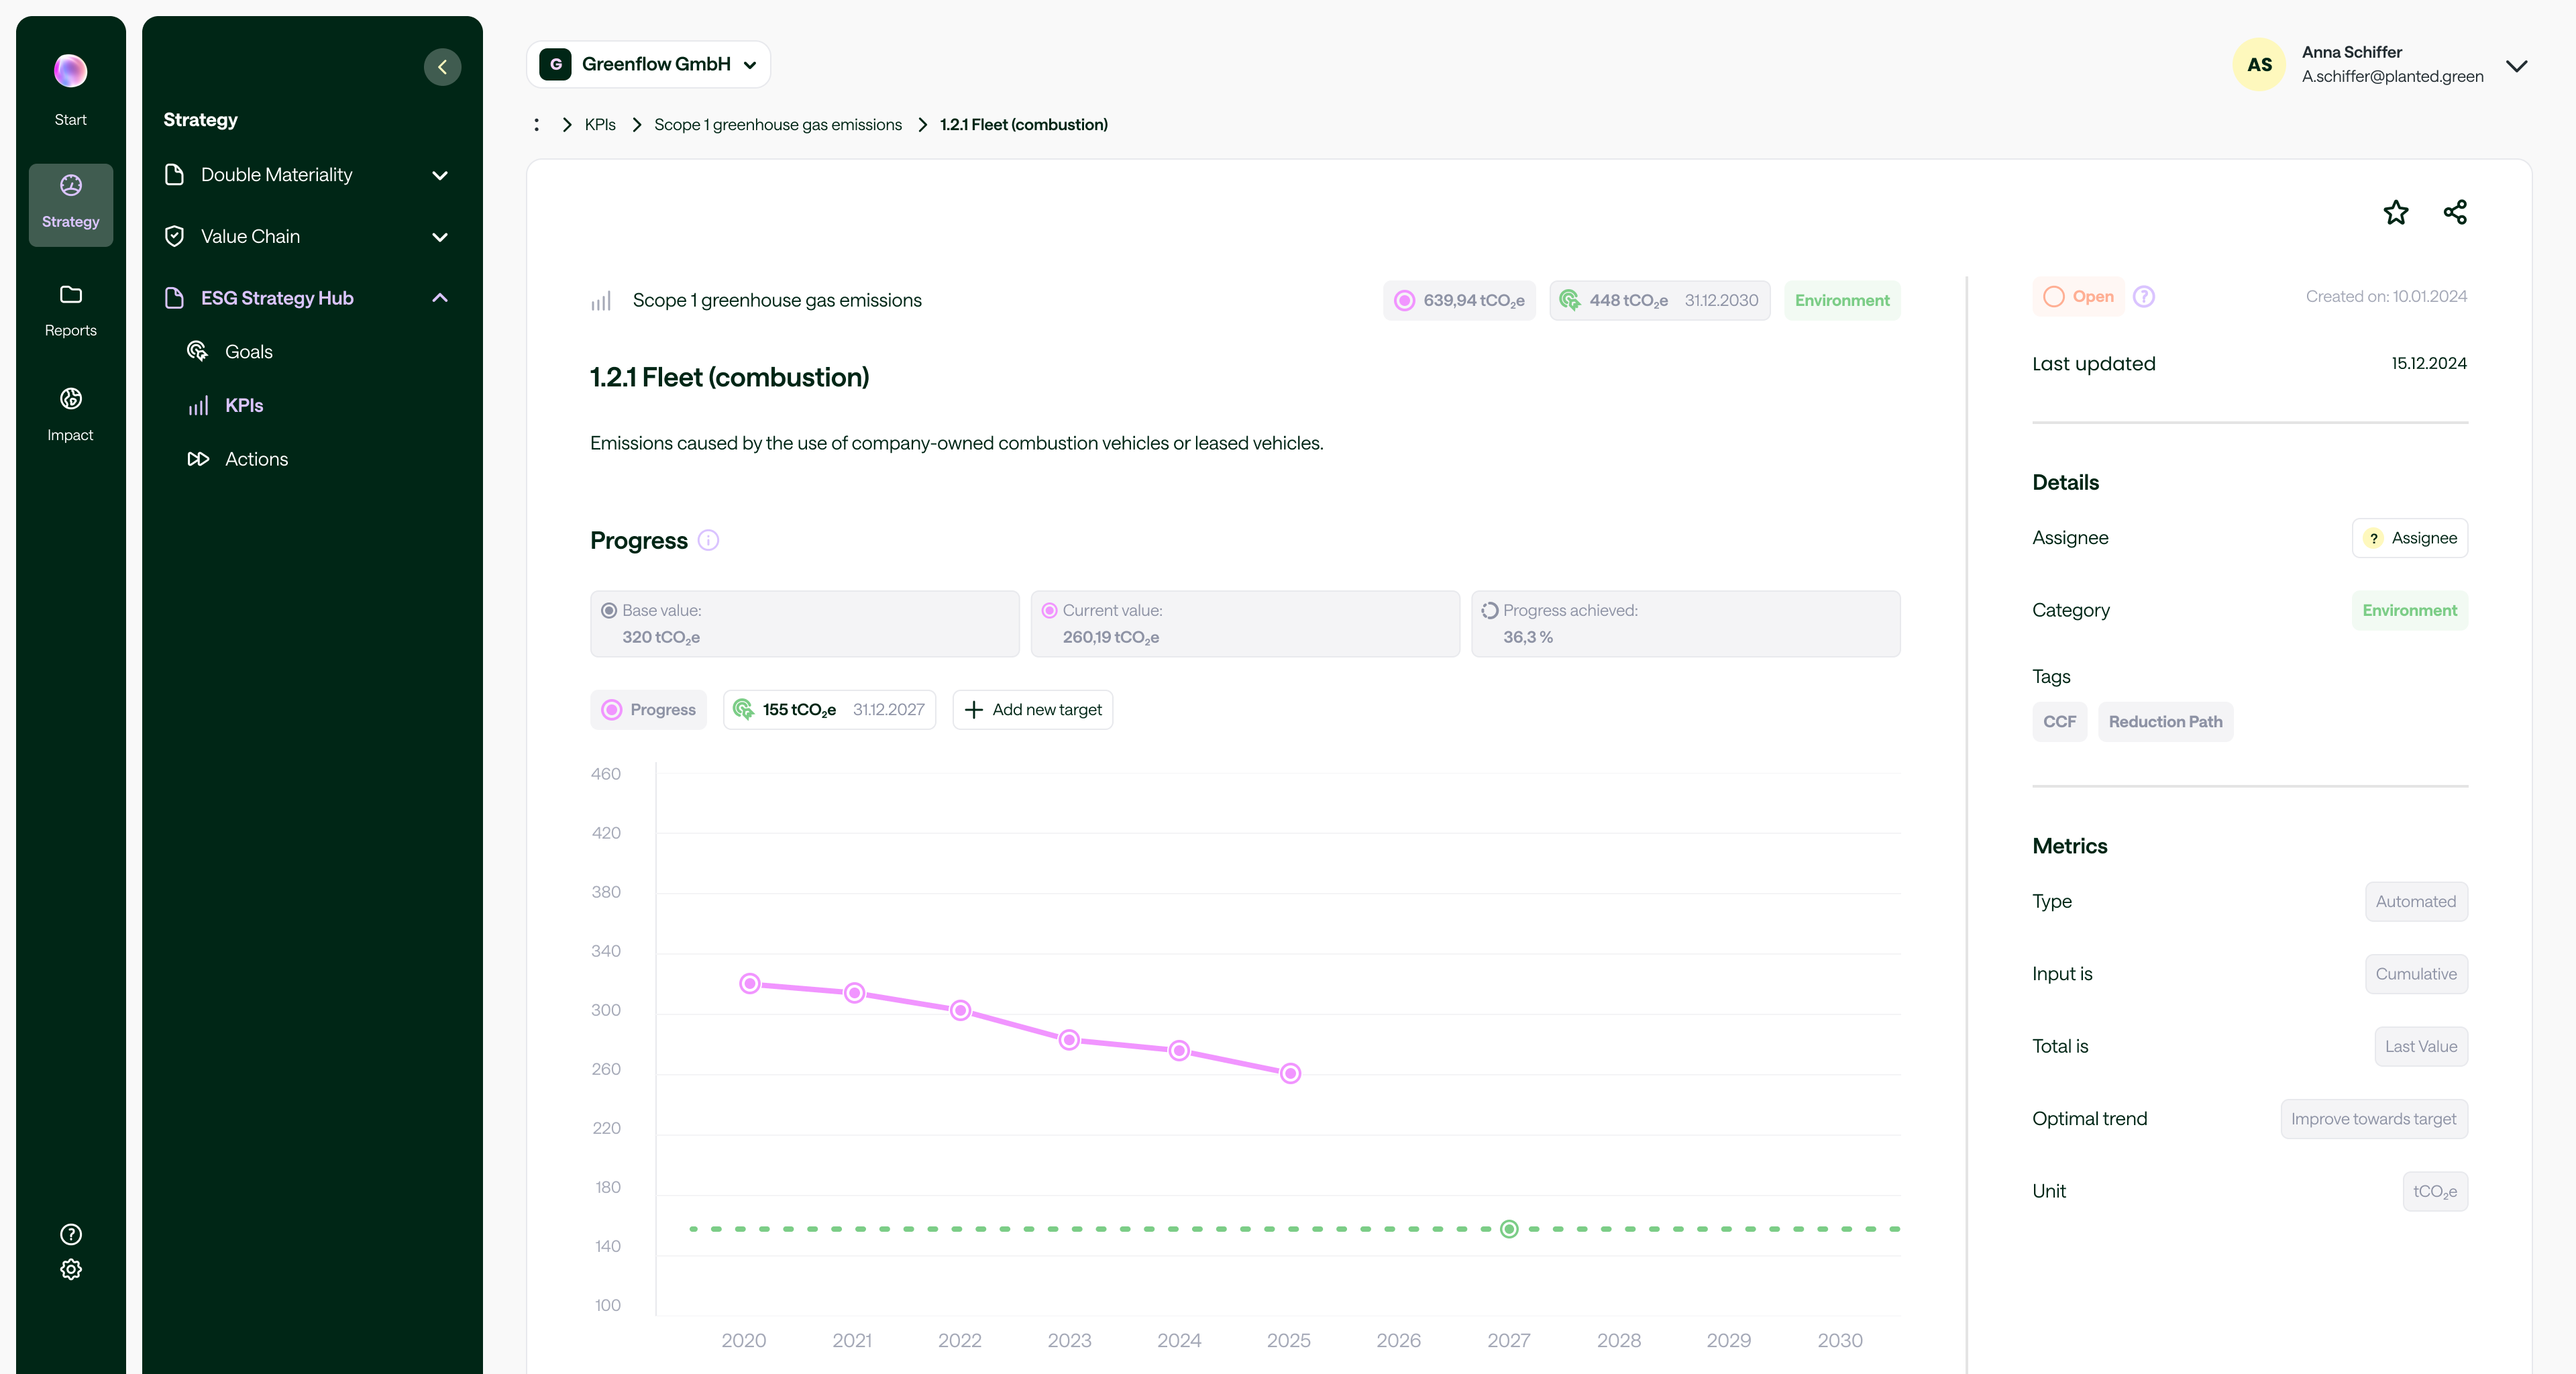Toggle the Progress series chip
2576x1374 pixels.
[x=649, y=710]
